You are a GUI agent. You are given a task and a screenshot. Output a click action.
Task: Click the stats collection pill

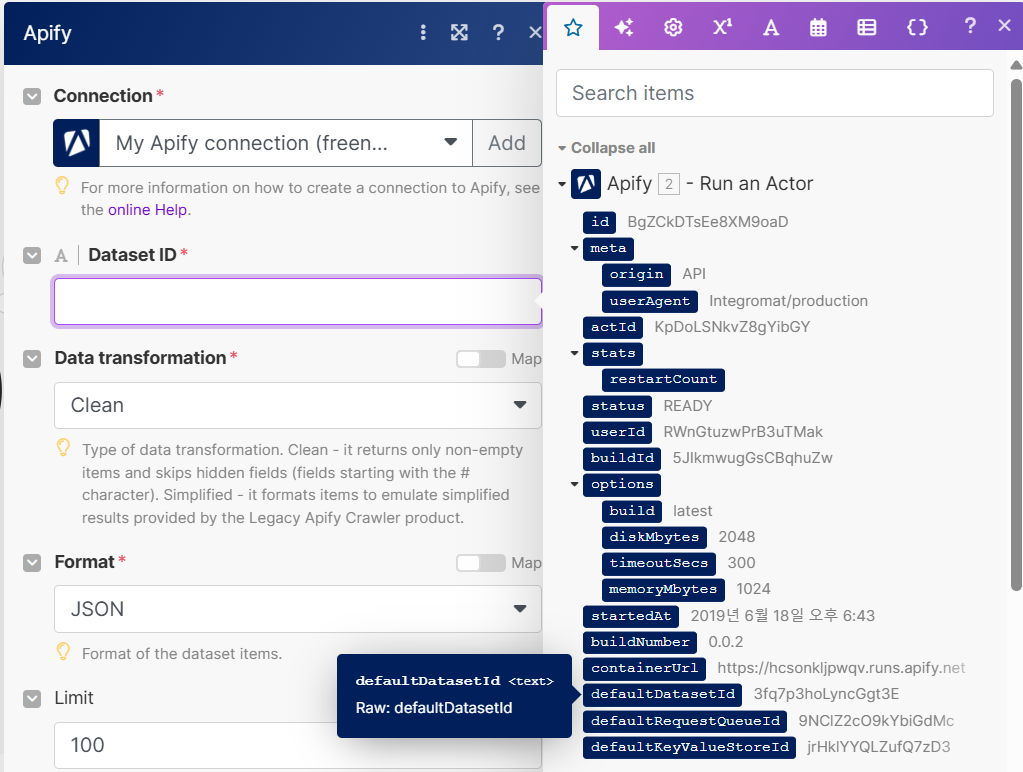click(613, 354)
